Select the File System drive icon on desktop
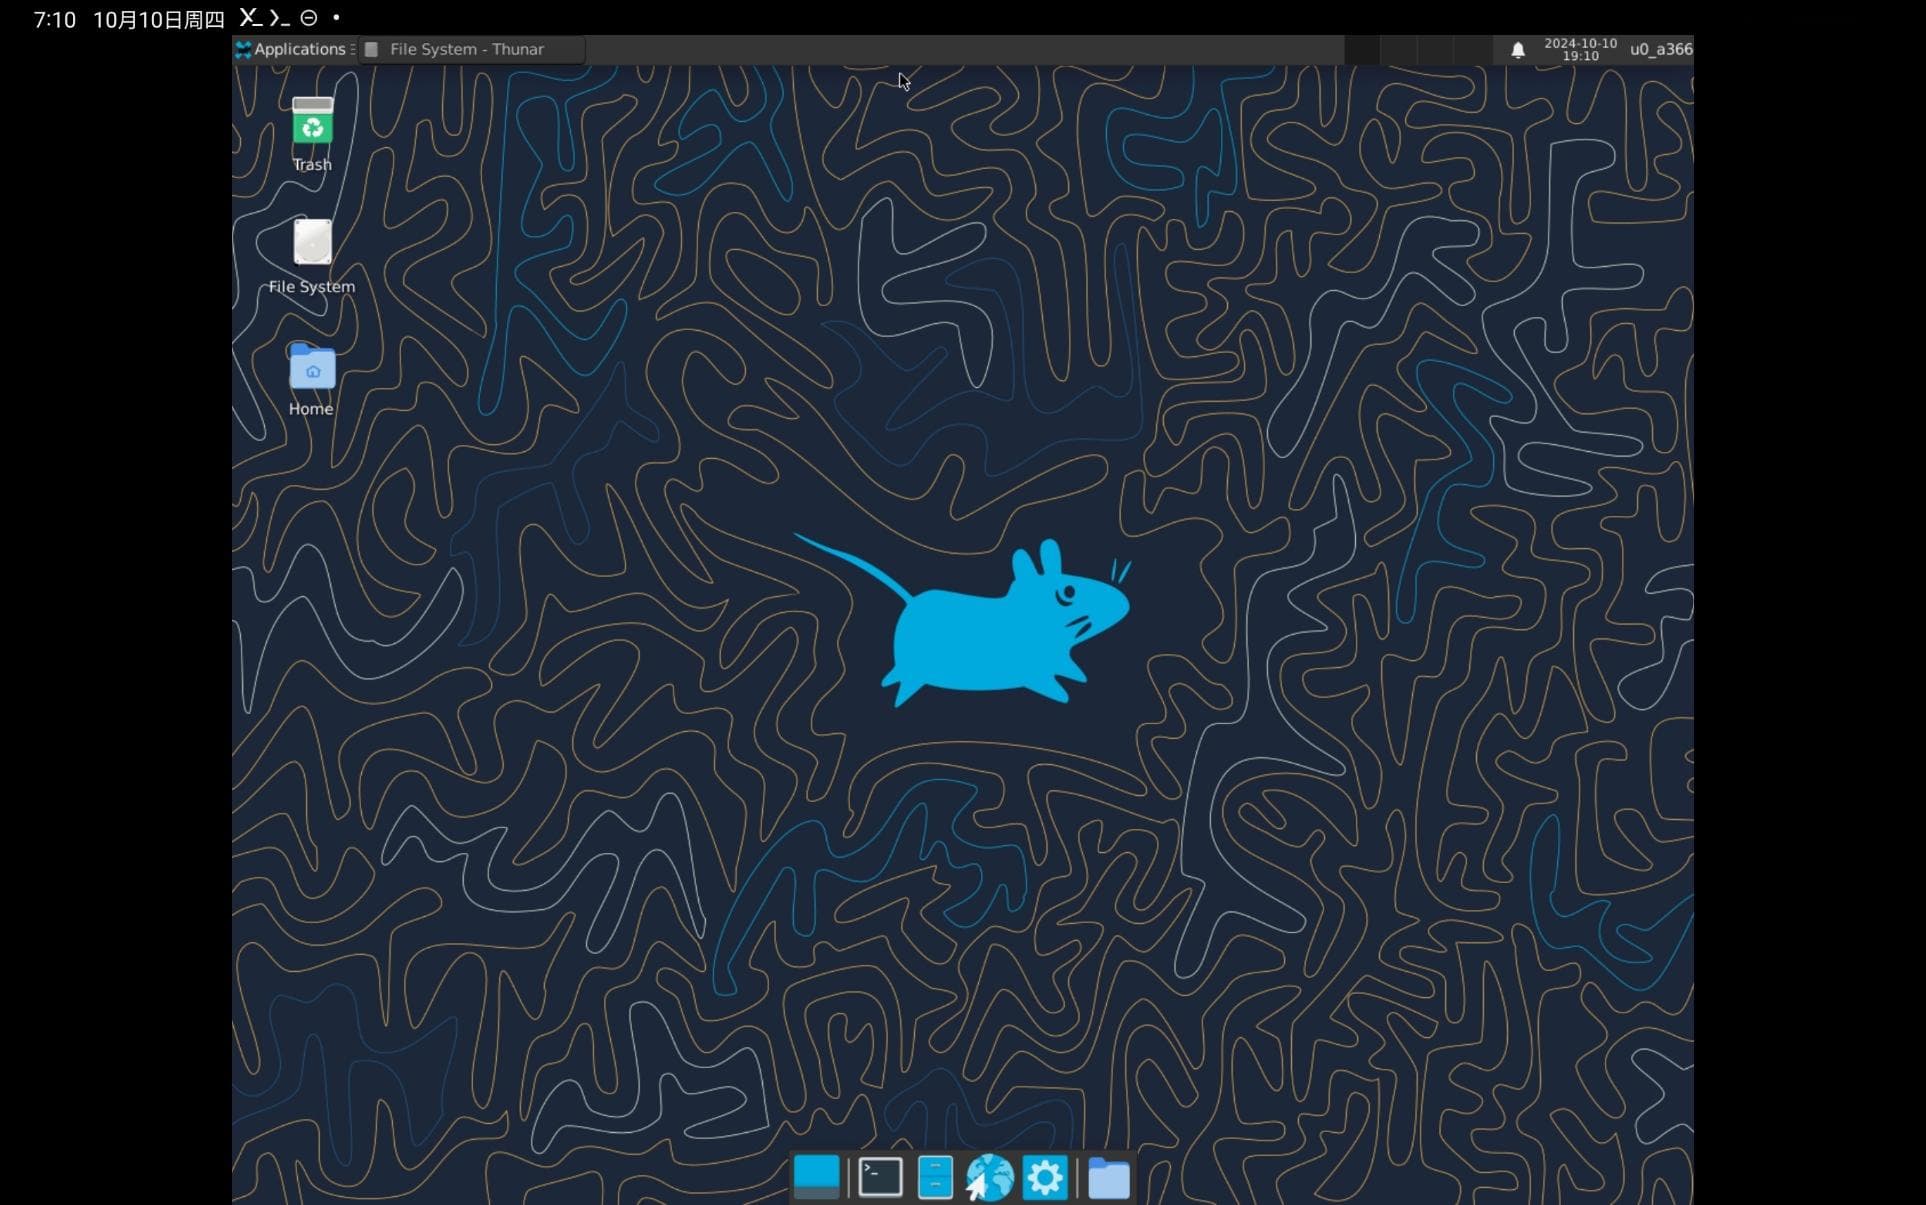This screenshot has width=1926, height=1205. (x=312, y=242)
